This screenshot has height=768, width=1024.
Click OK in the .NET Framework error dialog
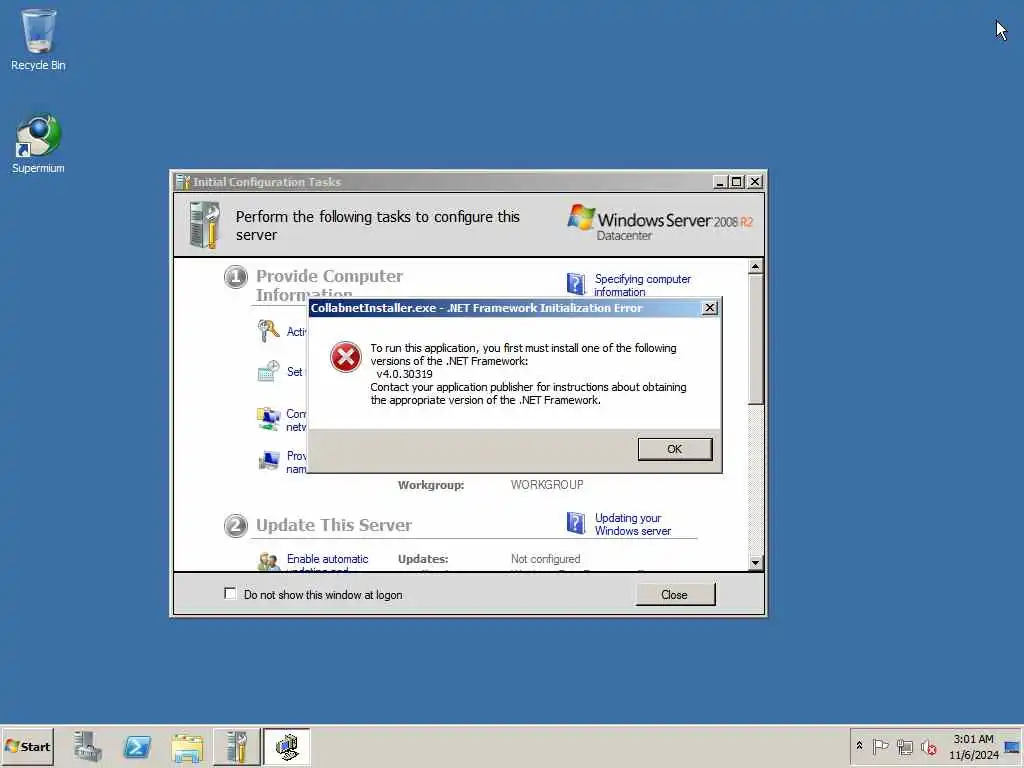675,449
